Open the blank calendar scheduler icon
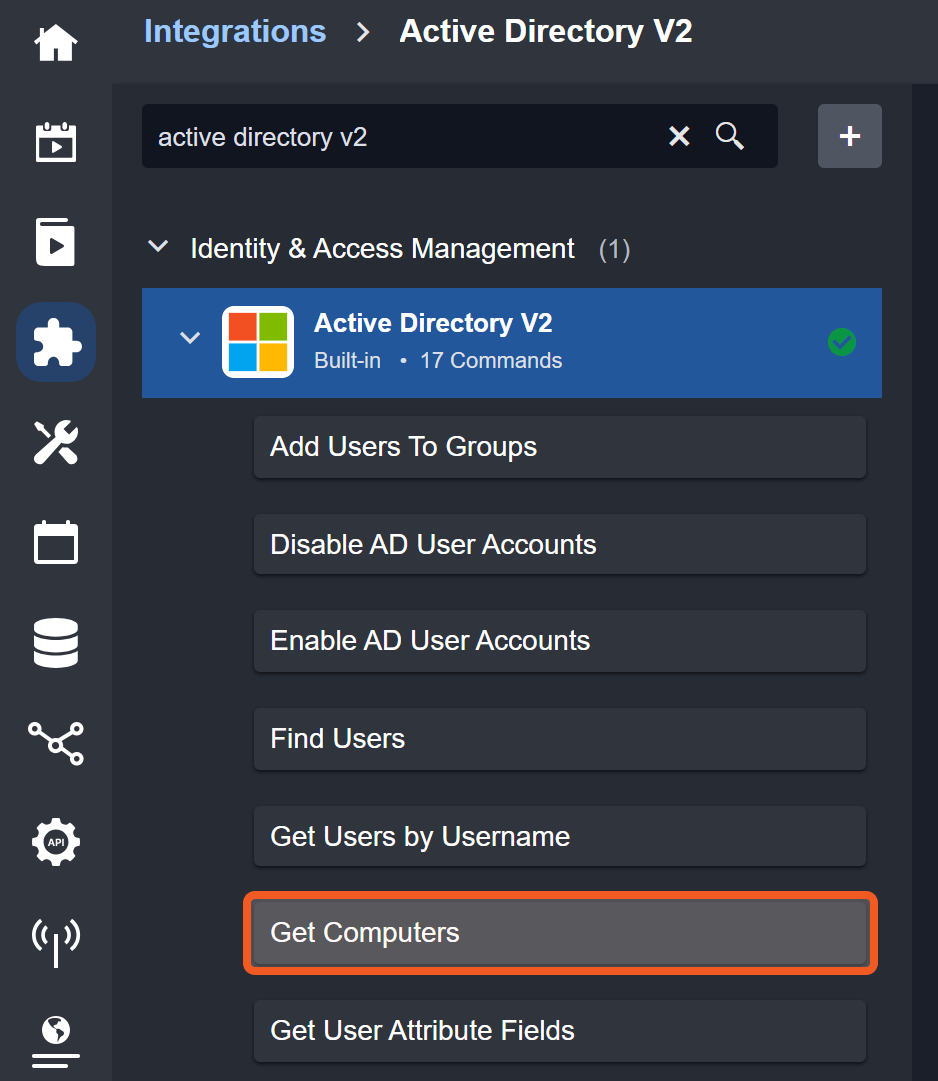Screen dimensions: 938x1081 (x=55, y=542)
